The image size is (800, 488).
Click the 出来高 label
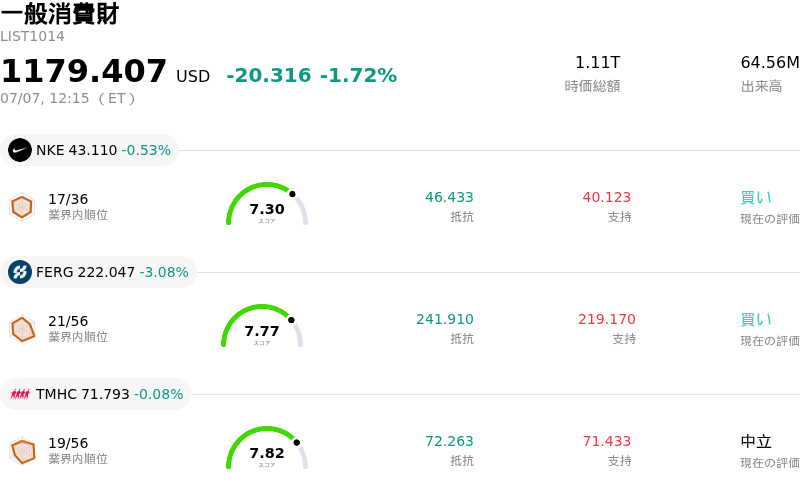761,86
